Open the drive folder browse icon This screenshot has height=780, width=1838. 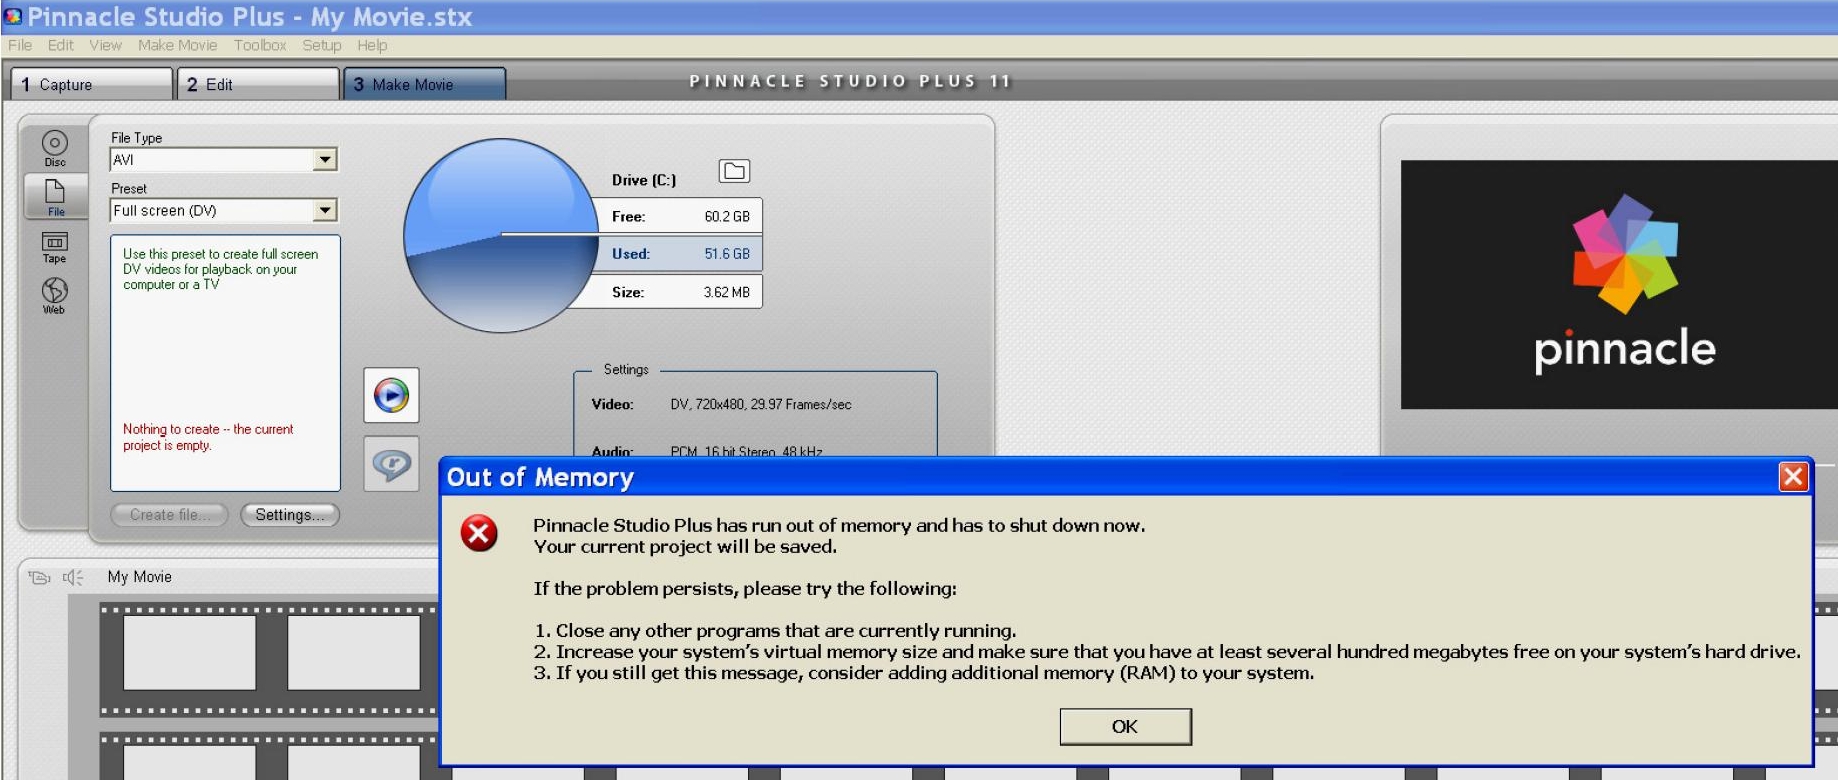[x=734, y=171]
